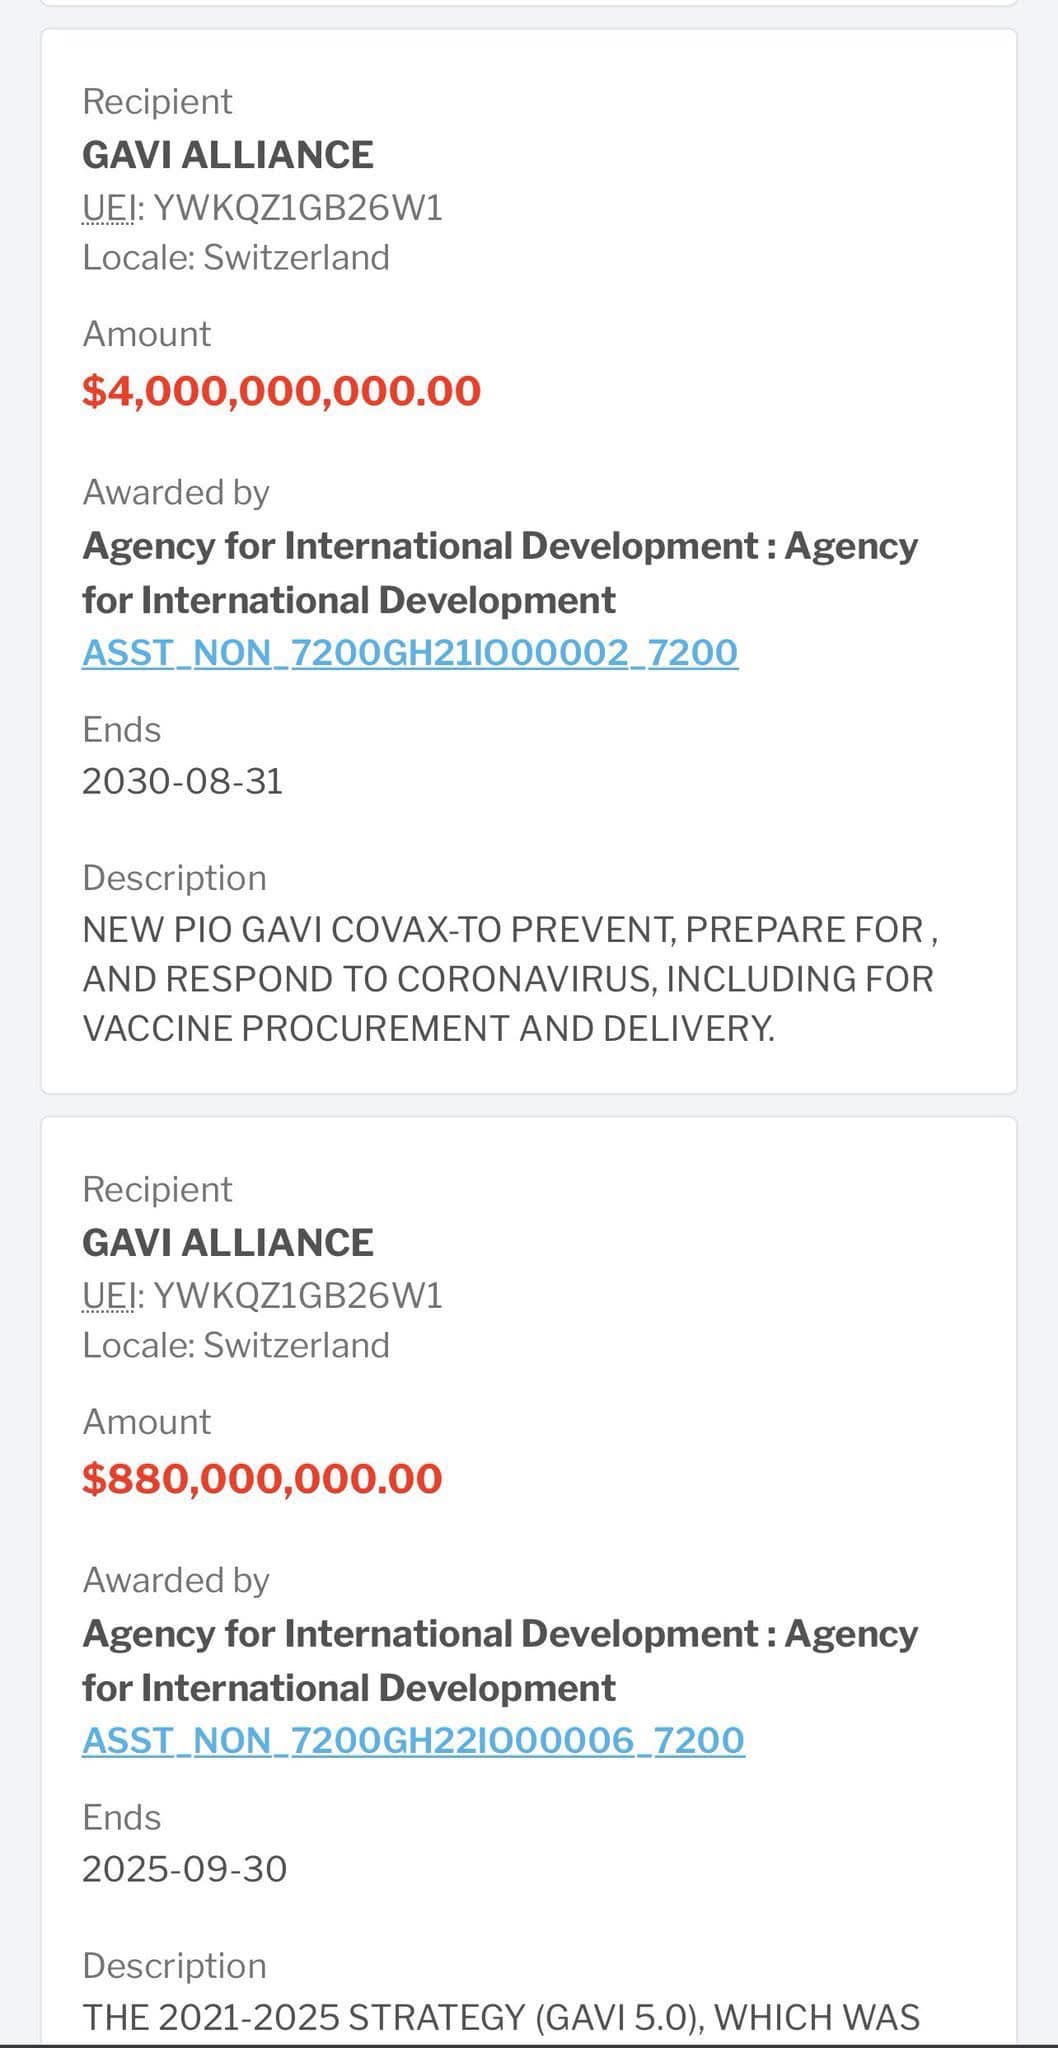1058x2048 pixels.
Task: Select GAVI ALLIANCE heading in the COVAX award card
Action: (x=228, y=155)
